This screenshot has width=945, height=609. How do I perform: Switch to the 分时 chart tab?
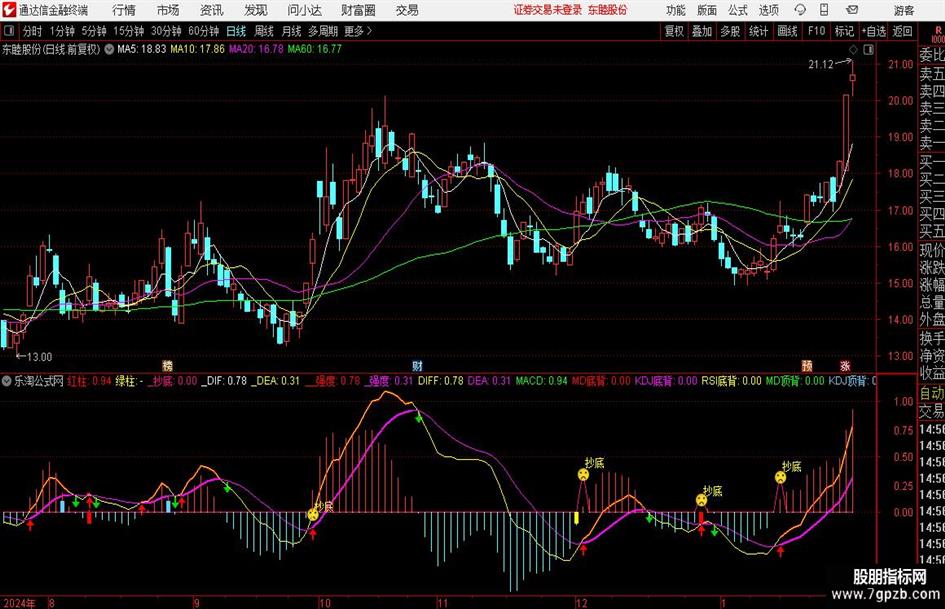point(33,31)
